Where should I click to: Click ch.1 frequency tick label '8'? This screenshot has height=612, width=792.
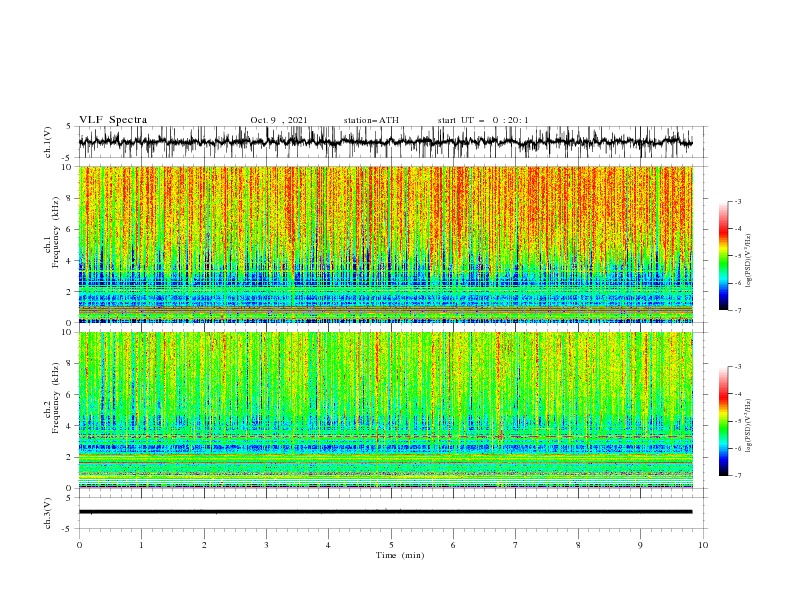tap(70, 198)
